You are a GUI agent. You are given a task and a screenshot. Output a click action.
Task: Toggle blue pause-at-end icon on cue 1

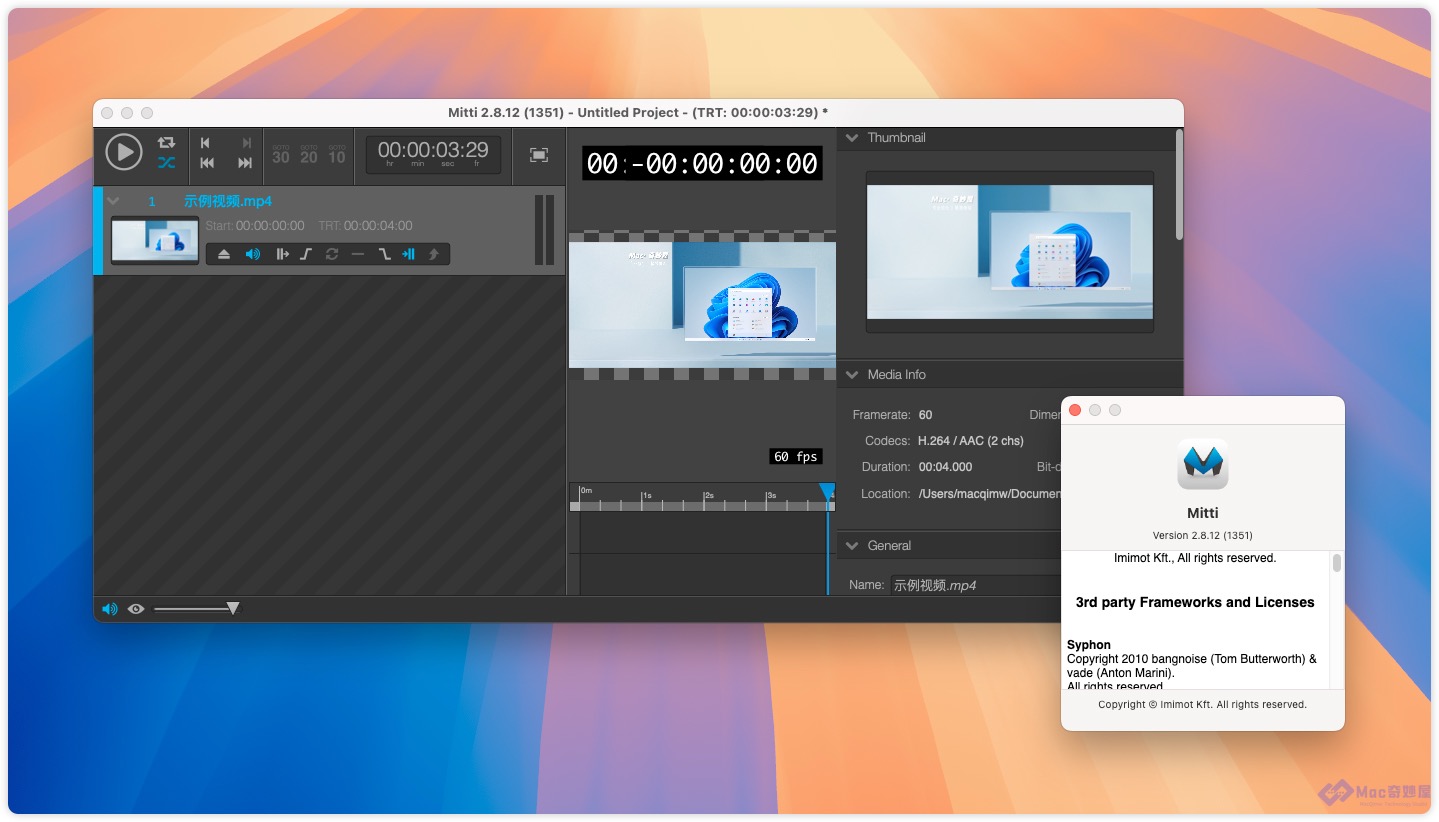coord(408,255)
